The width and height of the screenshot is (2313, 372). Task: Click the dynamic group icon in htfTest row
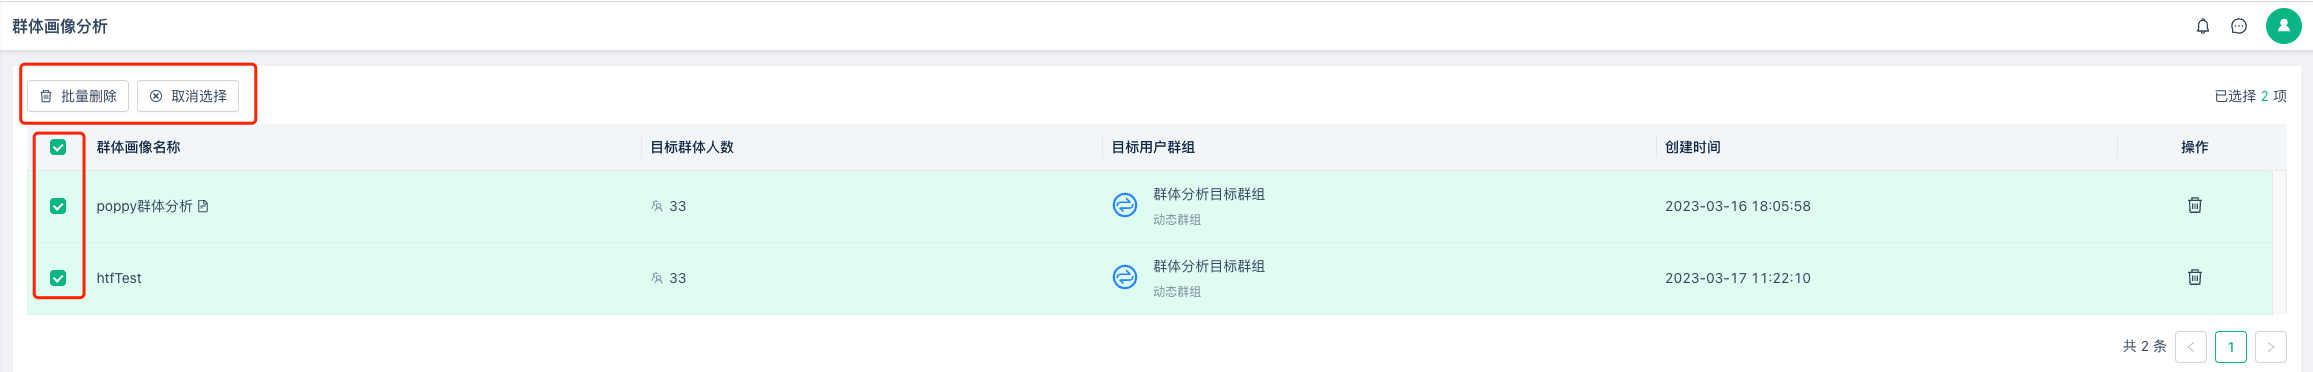point(1125,277)
